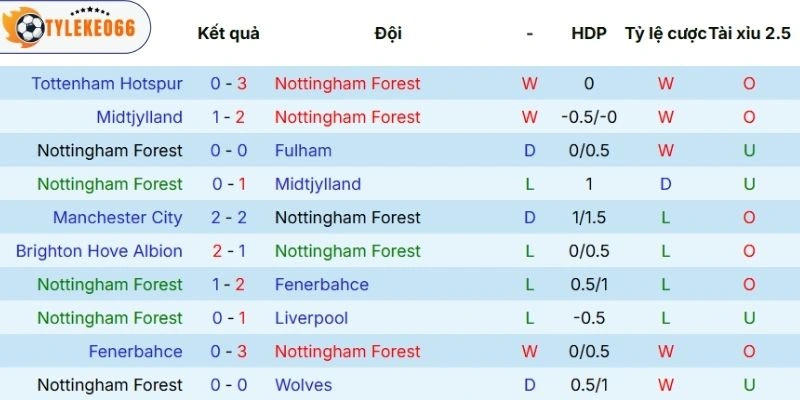Select the HDP column header
Viewport: 800px width, 400px height.
coord(589,33)
